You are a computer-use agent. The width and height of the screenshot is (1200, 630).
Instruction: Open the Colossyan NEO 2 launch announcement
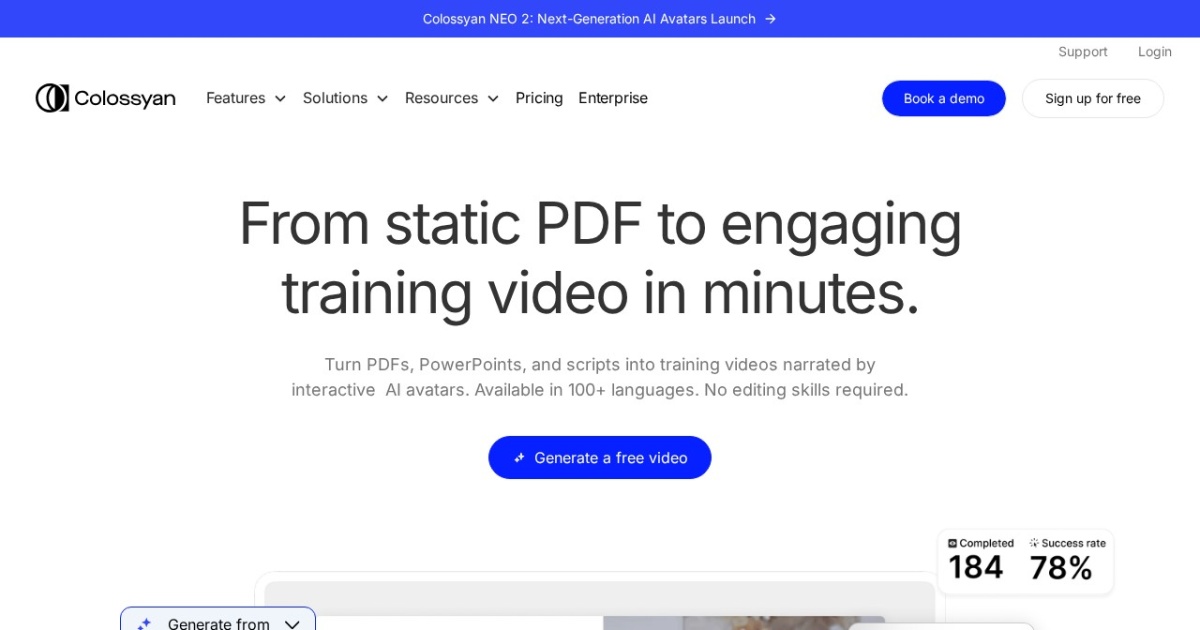point(589,19)
